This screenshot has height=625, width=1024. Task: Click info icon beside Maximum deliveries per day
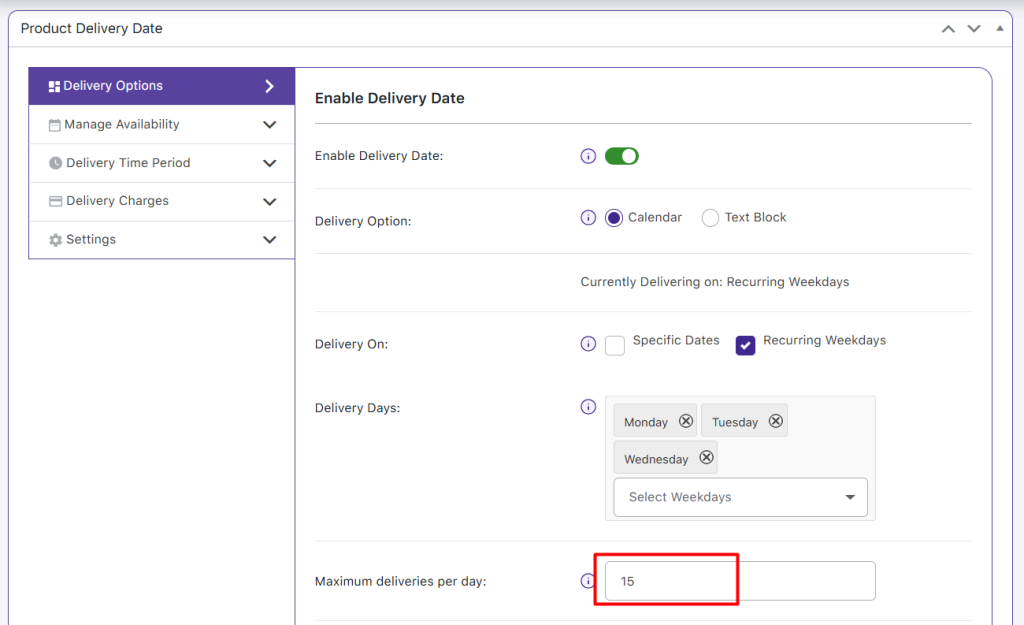tap(588, 581)
